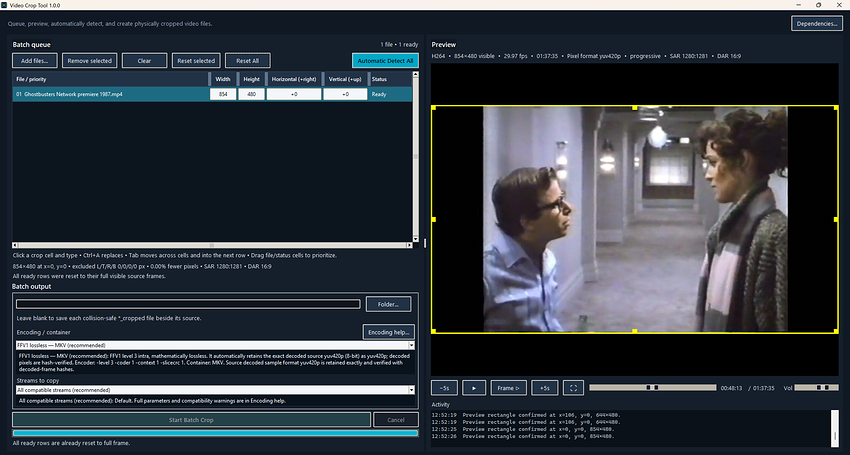The width and height of the screenshot is (850, 455).
Task: Advance one frame with Frame button
Action: pos(508,388)
